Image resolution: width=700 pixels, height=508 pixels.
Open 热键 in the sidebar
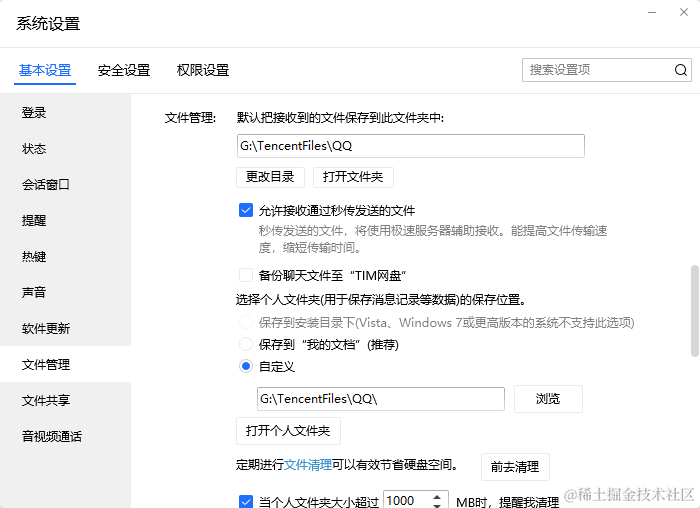34,257
